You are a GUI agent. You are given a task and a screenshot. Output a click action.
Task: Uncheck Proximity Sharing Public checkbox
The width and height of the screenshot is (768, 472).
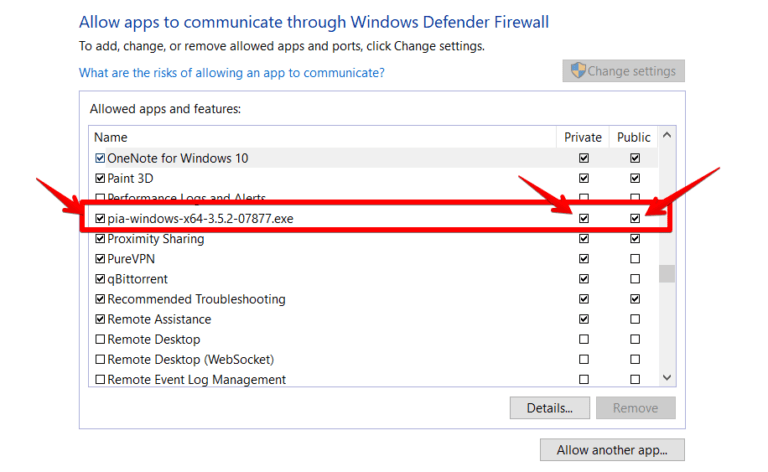click(634, 239)
